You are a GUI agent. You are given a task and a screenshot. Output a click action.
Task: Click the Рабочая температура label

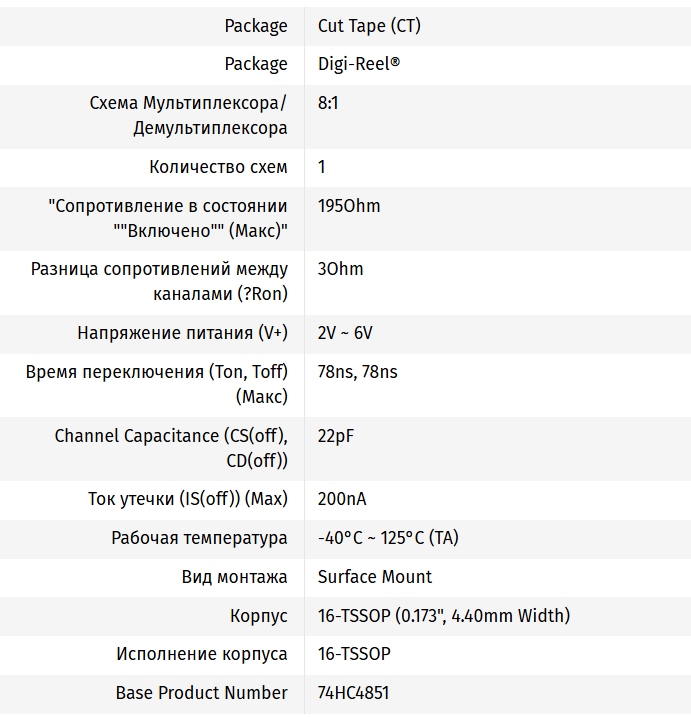(x=199, y=538)
